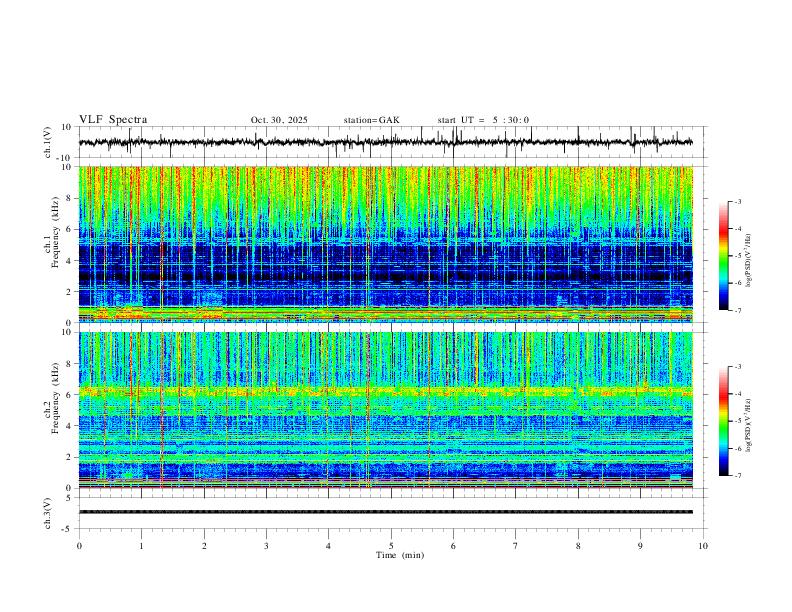This screenshot has width=792, height=612.
Task: Click the 'station=GAK' label
Action: point(371,120)
